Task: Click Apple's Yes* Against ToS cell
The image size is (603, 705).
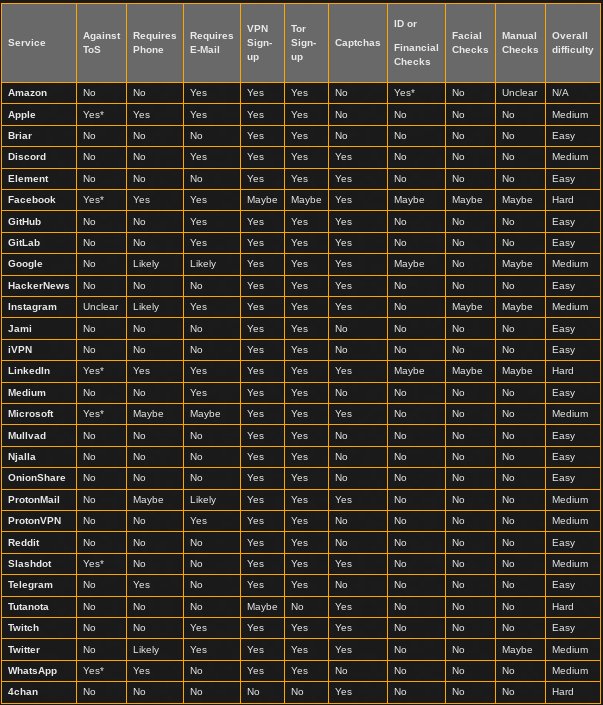Action: (x=102, y=115)
